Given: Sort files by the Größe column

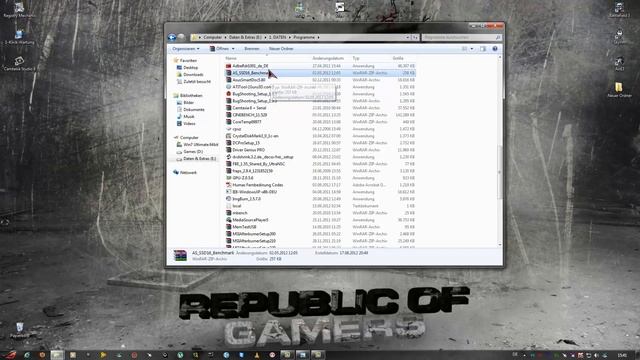Looking at the screenshot, I should (x=398, y=58).
